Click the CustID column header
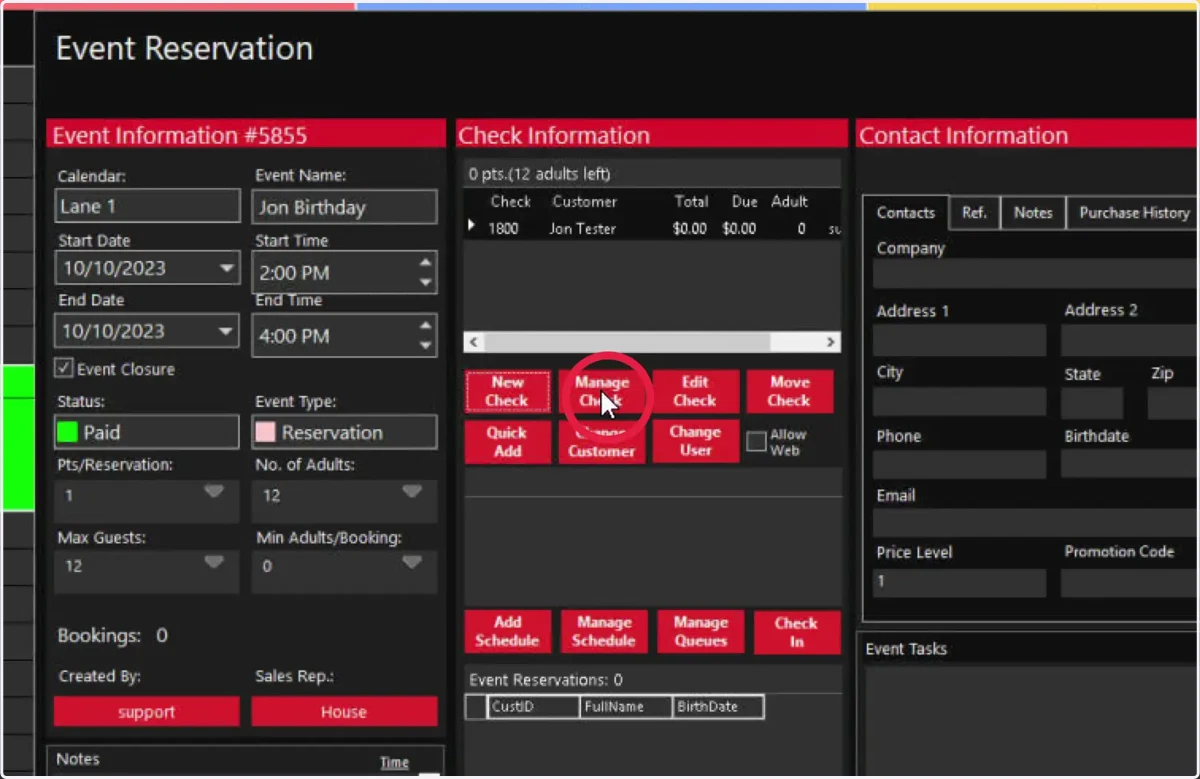Viewport: 1200px width, 779px height. tap(534, 707)
